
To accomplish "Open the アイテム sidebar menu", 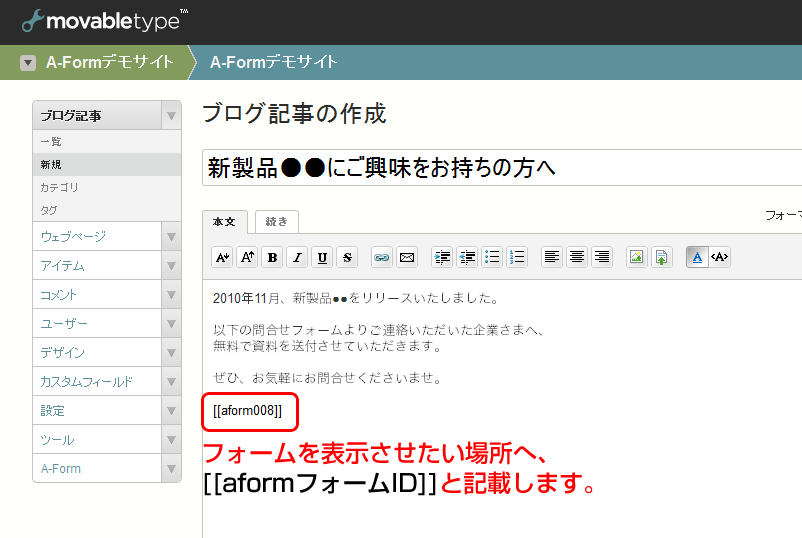I will (x=97, y=266).
